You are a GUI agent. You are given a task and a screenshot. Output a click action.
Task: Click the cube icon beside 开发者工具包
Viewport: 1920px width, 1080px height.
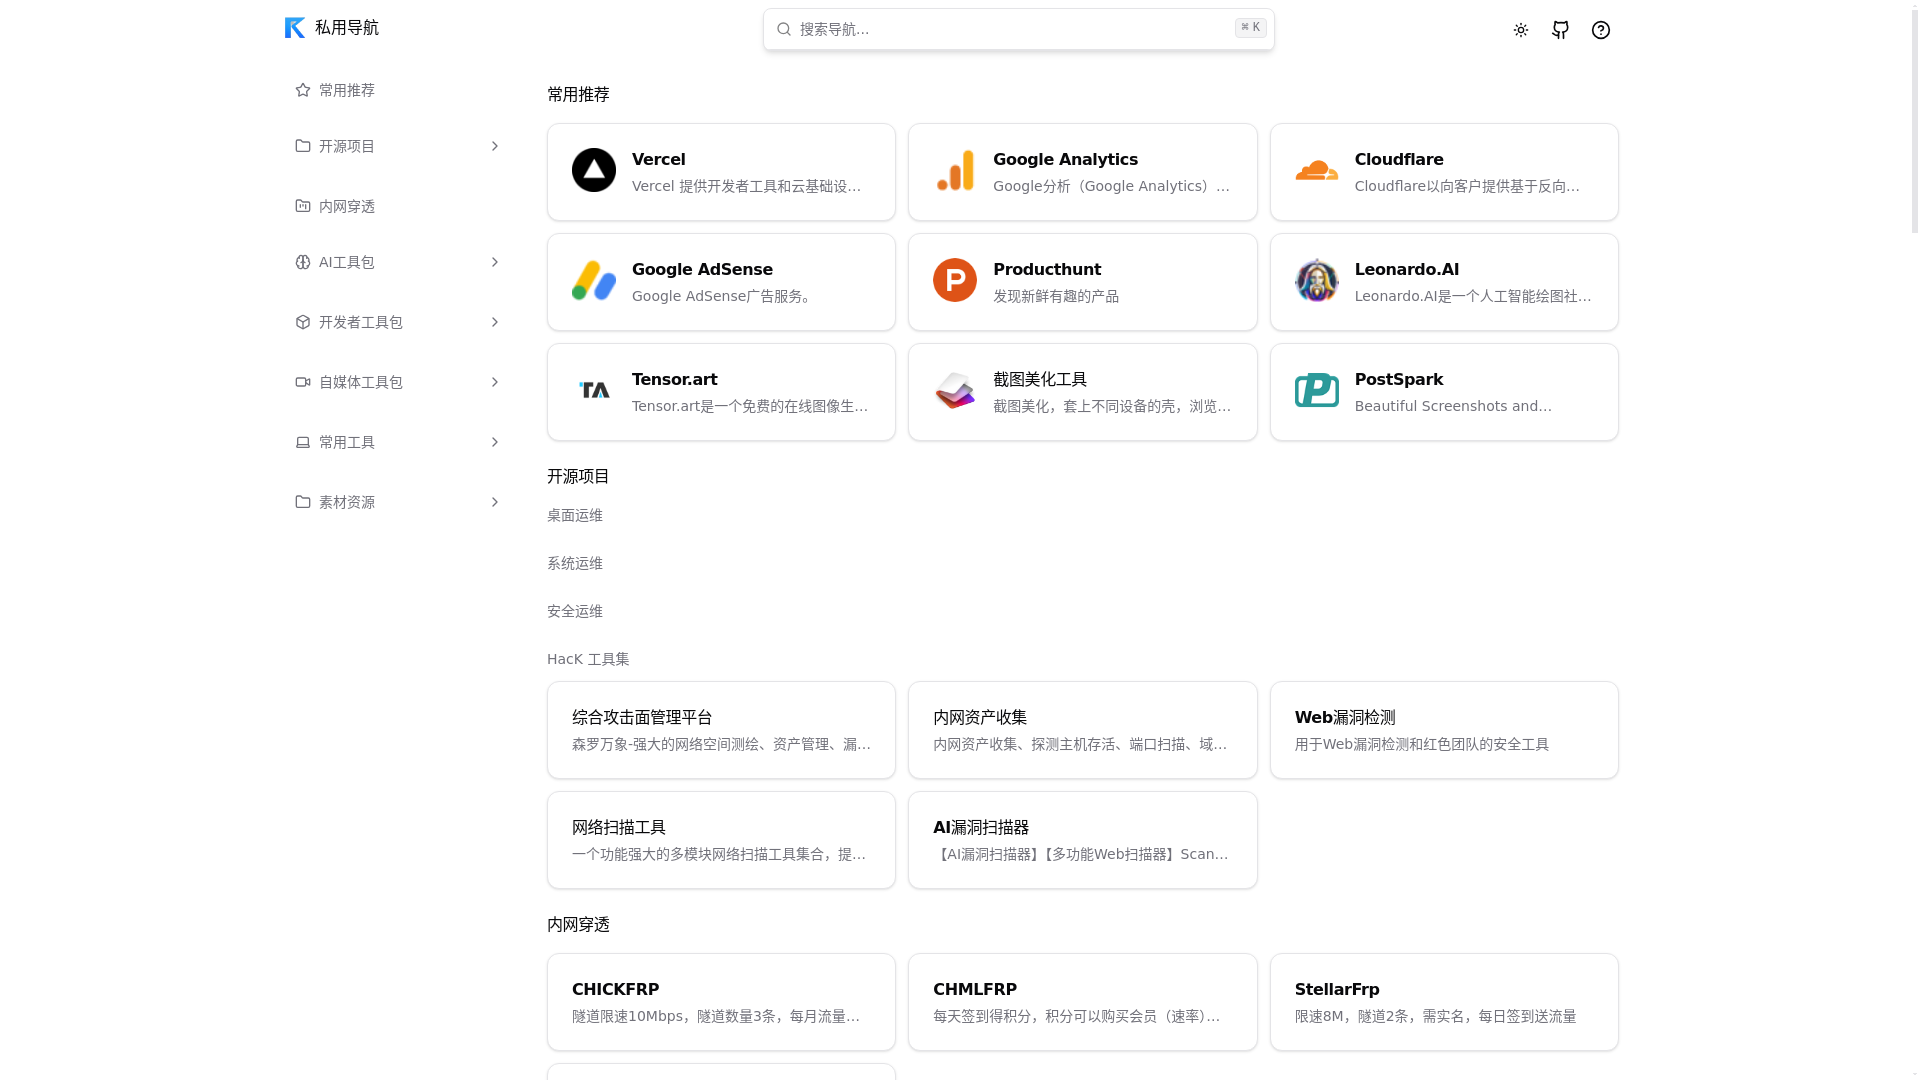303,322
